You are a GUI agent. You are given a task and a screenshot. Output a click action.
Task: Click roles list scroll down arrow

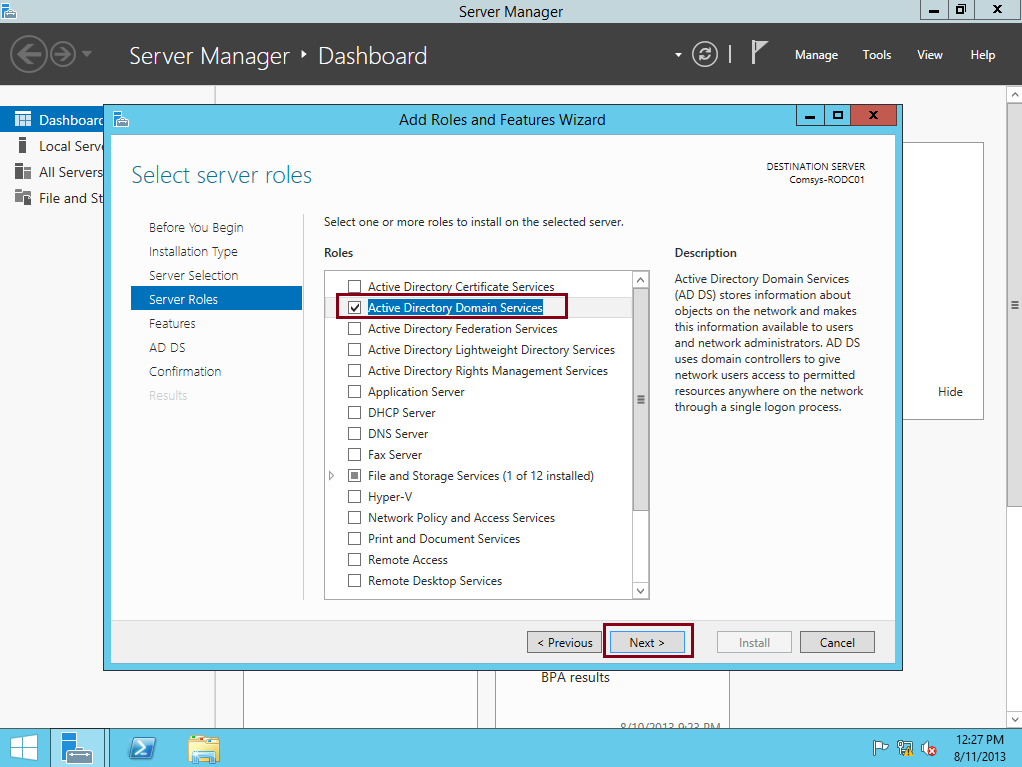(x=641, y=590)
